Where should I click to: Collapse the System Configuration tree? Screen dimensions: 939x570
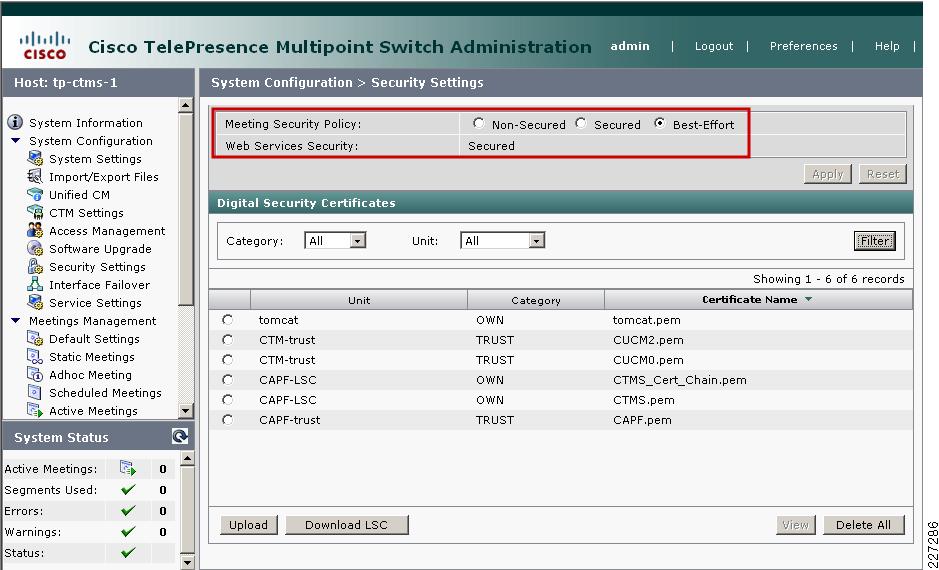[x=16, y=141]
